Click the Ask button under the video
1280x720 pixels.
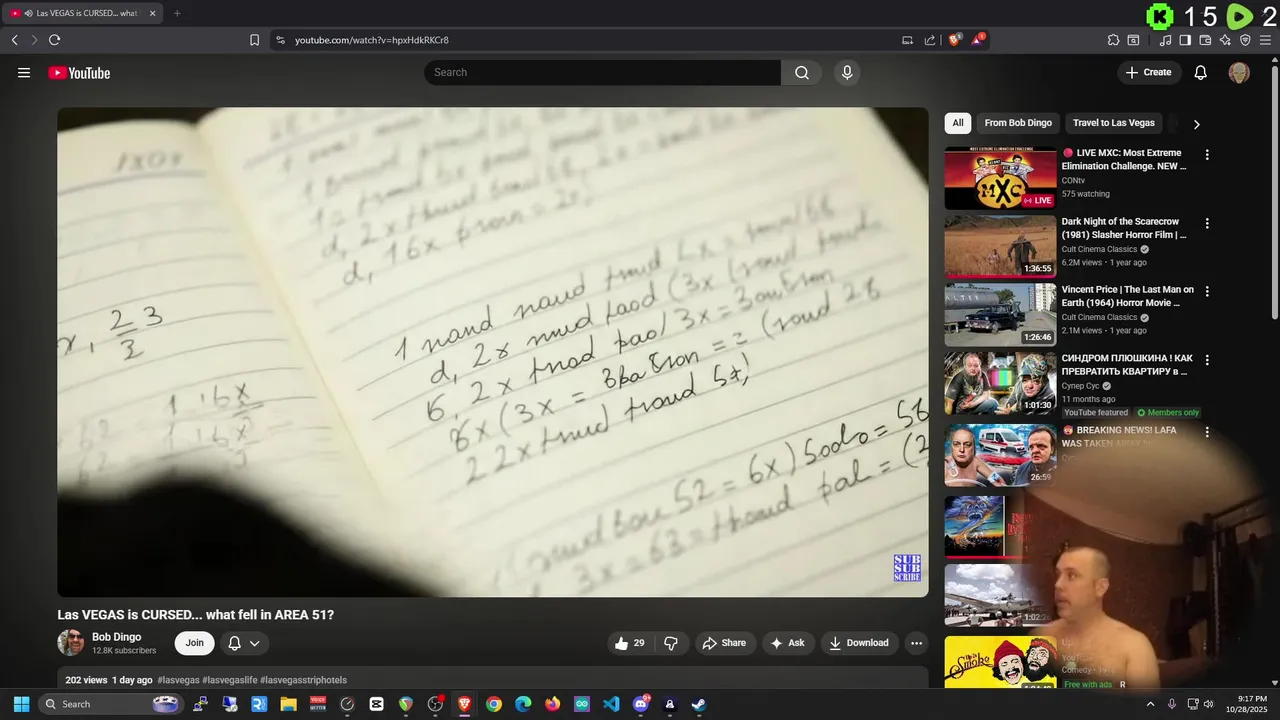pos(787,643)
